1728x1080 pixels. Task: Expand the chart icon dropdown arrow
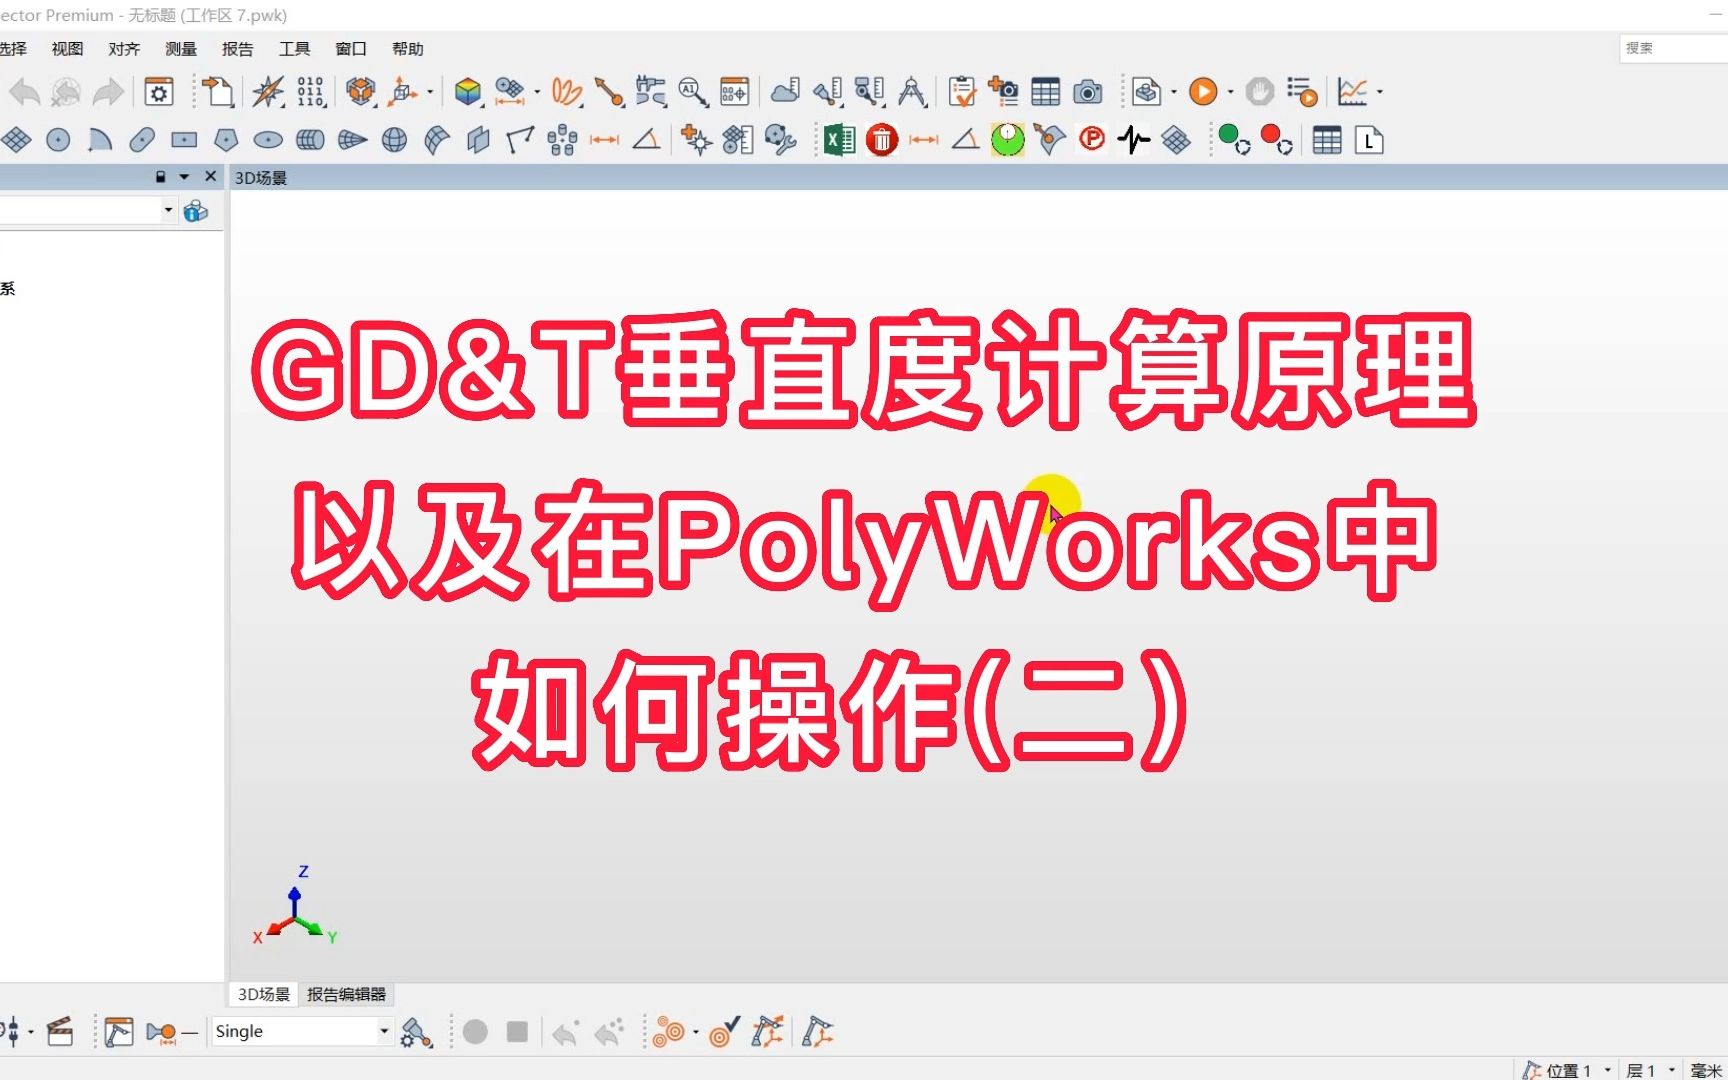click(1379, 92)
